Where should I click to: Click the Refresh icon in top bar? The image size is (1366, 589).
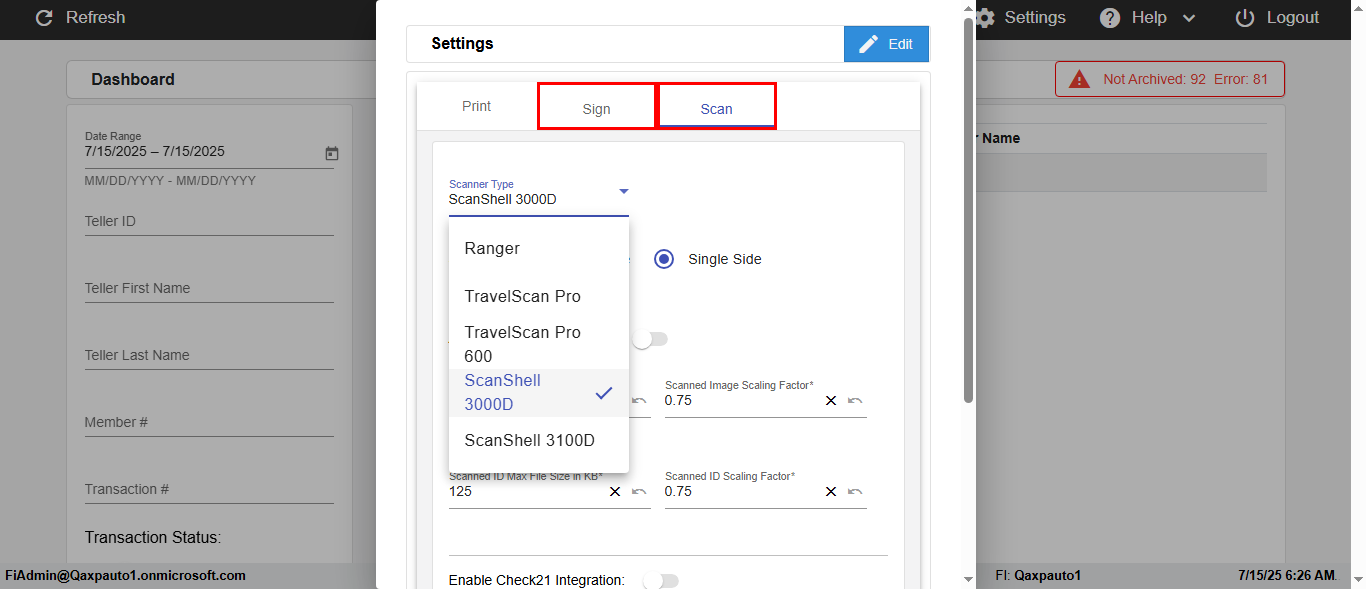(44, 18)
